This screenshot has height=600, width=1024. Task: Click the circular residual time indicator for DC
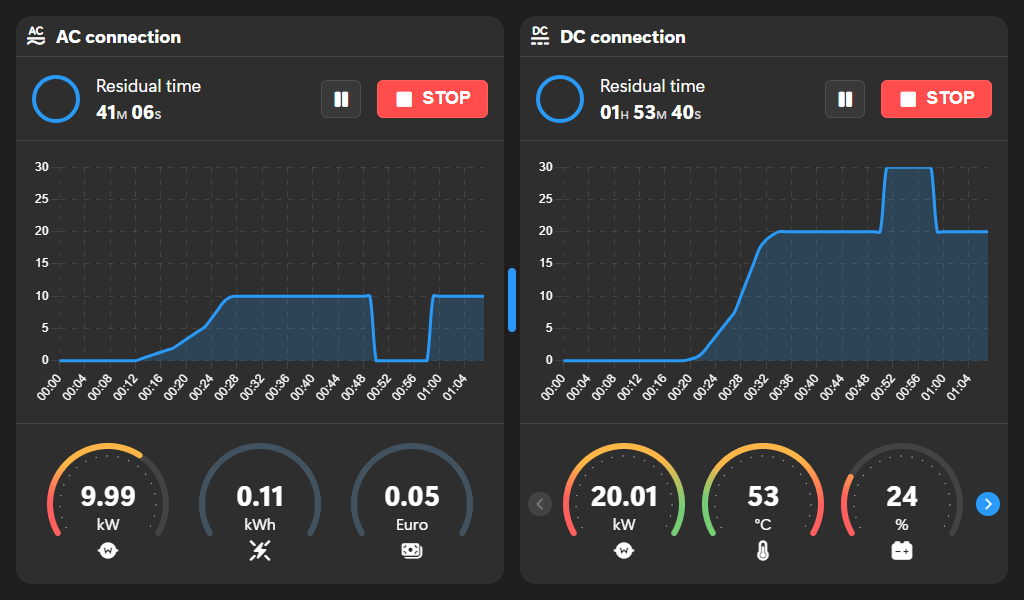click(560, 99)
